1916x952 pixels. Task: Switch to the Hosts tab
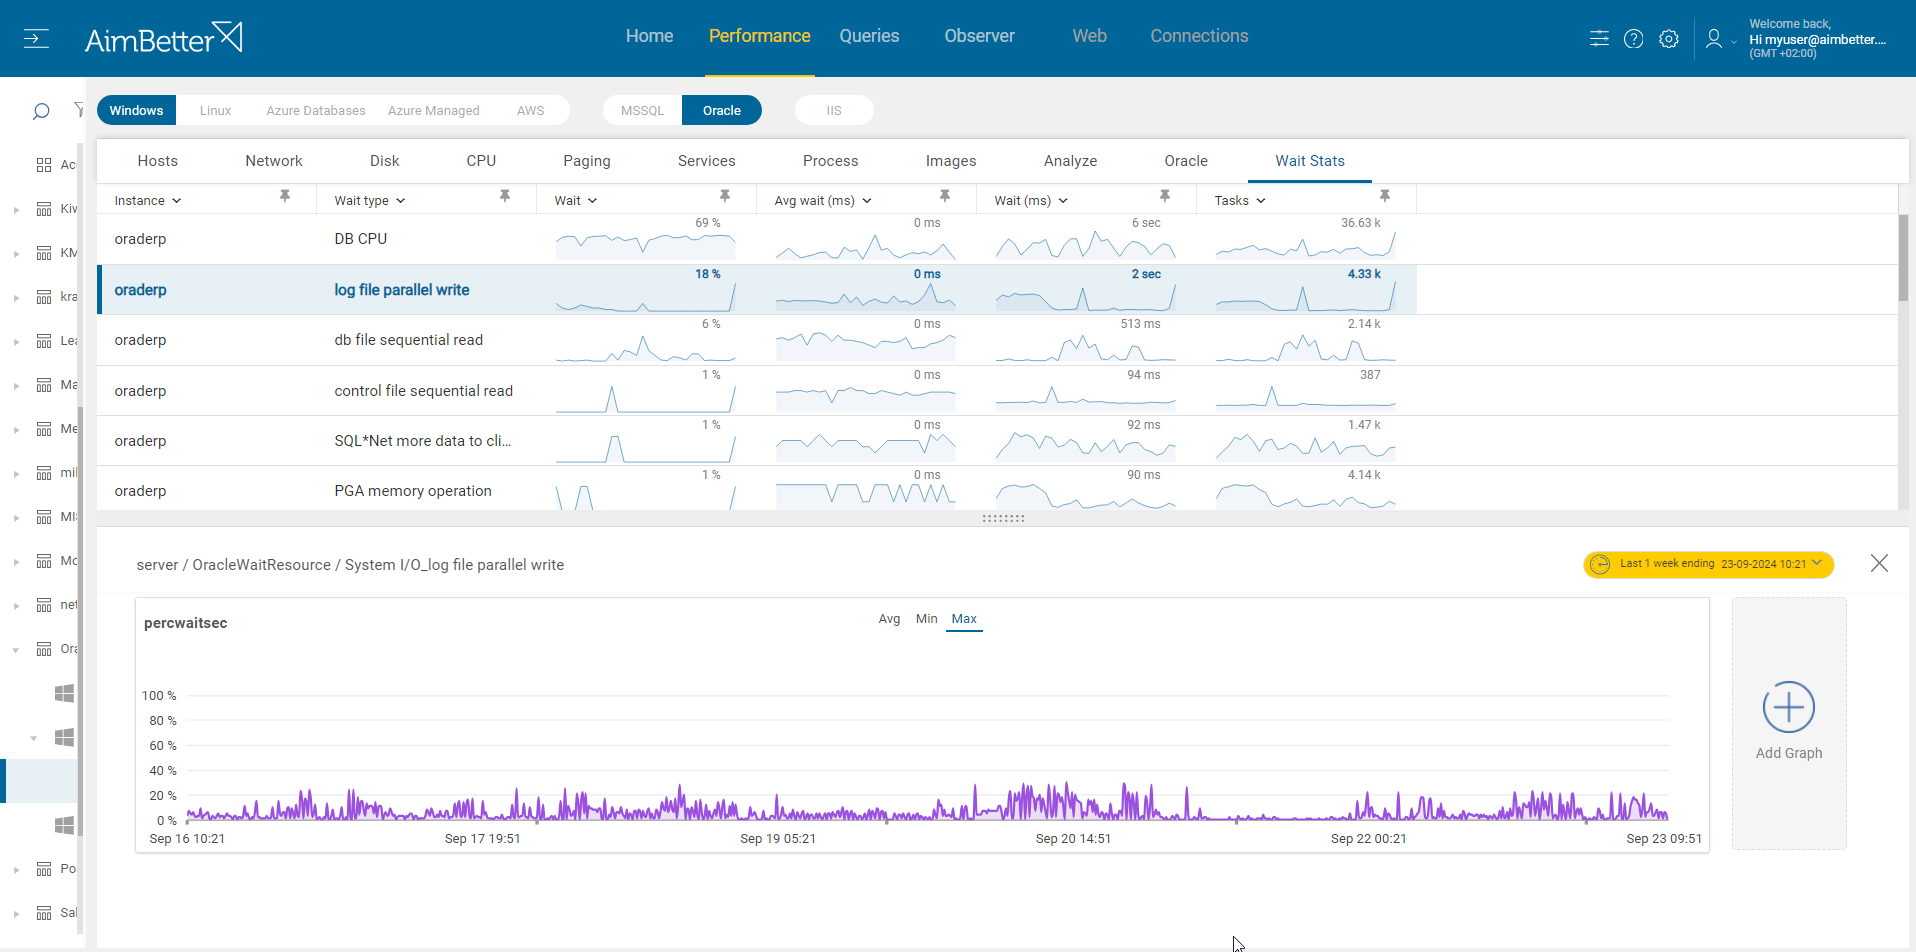click(157, 161)
